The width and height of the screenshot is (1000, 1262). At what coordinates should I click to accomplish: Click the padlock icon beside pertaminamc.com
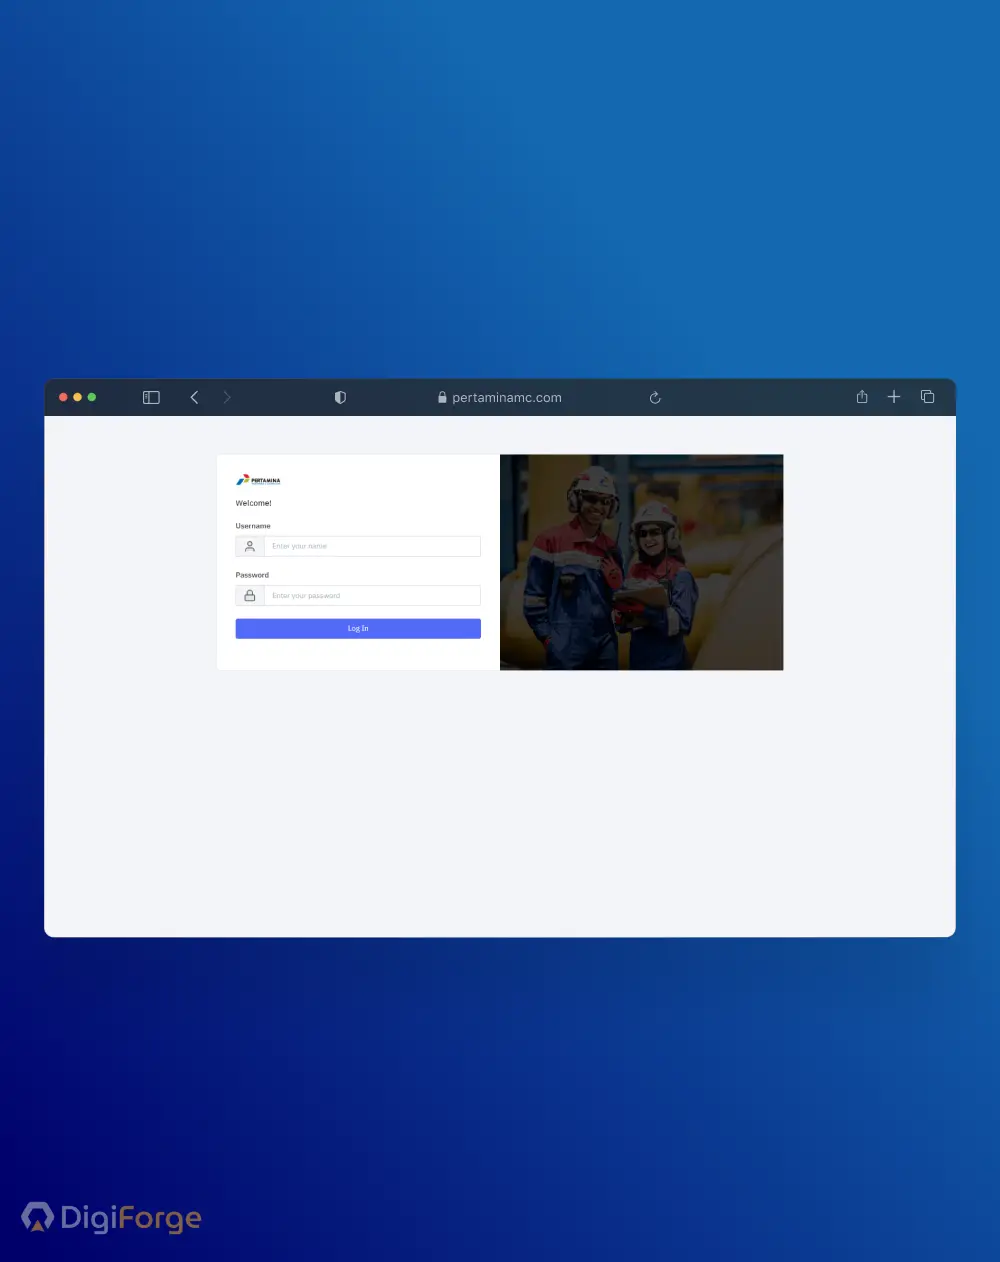click(x=442, y=397)
